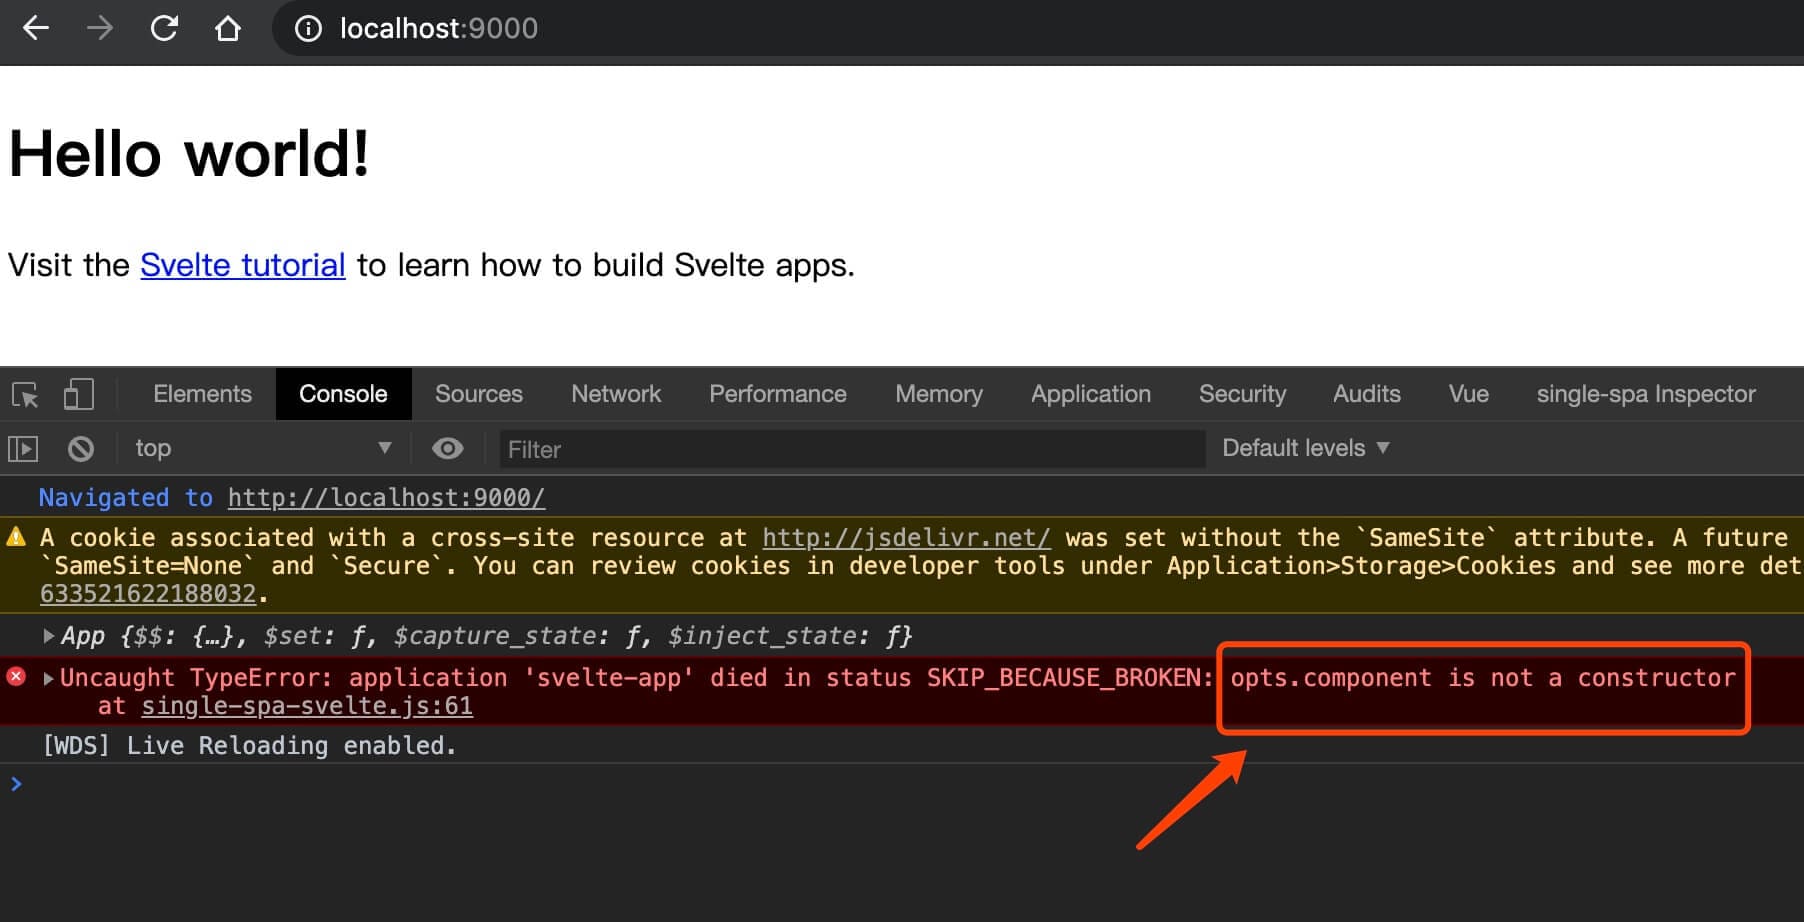Viewport: 1804px width, 922px height.
Task: Expand the App object log entry
Action: tap(48, 636)
